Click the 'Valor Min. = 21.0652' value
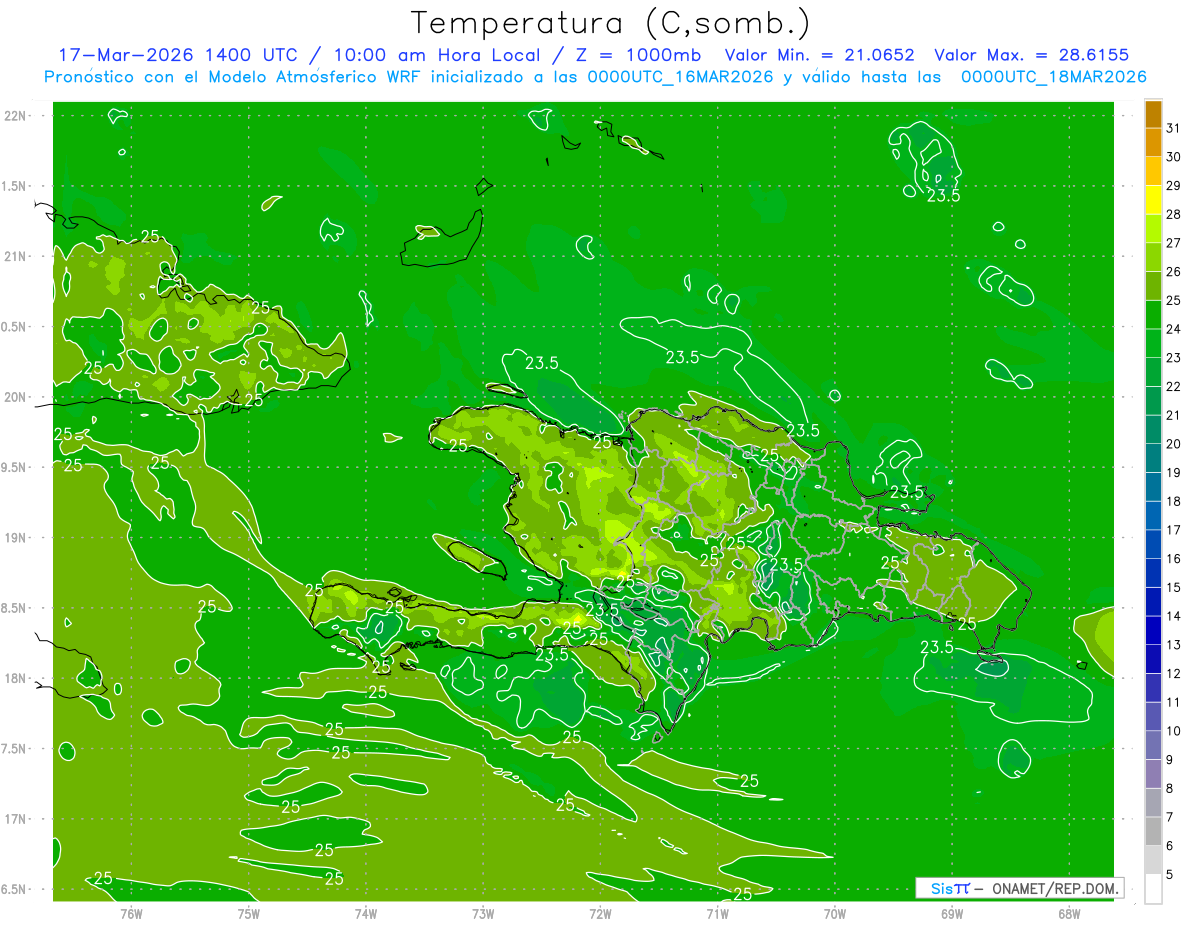The height and width of the screenshot is (927, 1200). pyautogui.click(x=819, y=55)
